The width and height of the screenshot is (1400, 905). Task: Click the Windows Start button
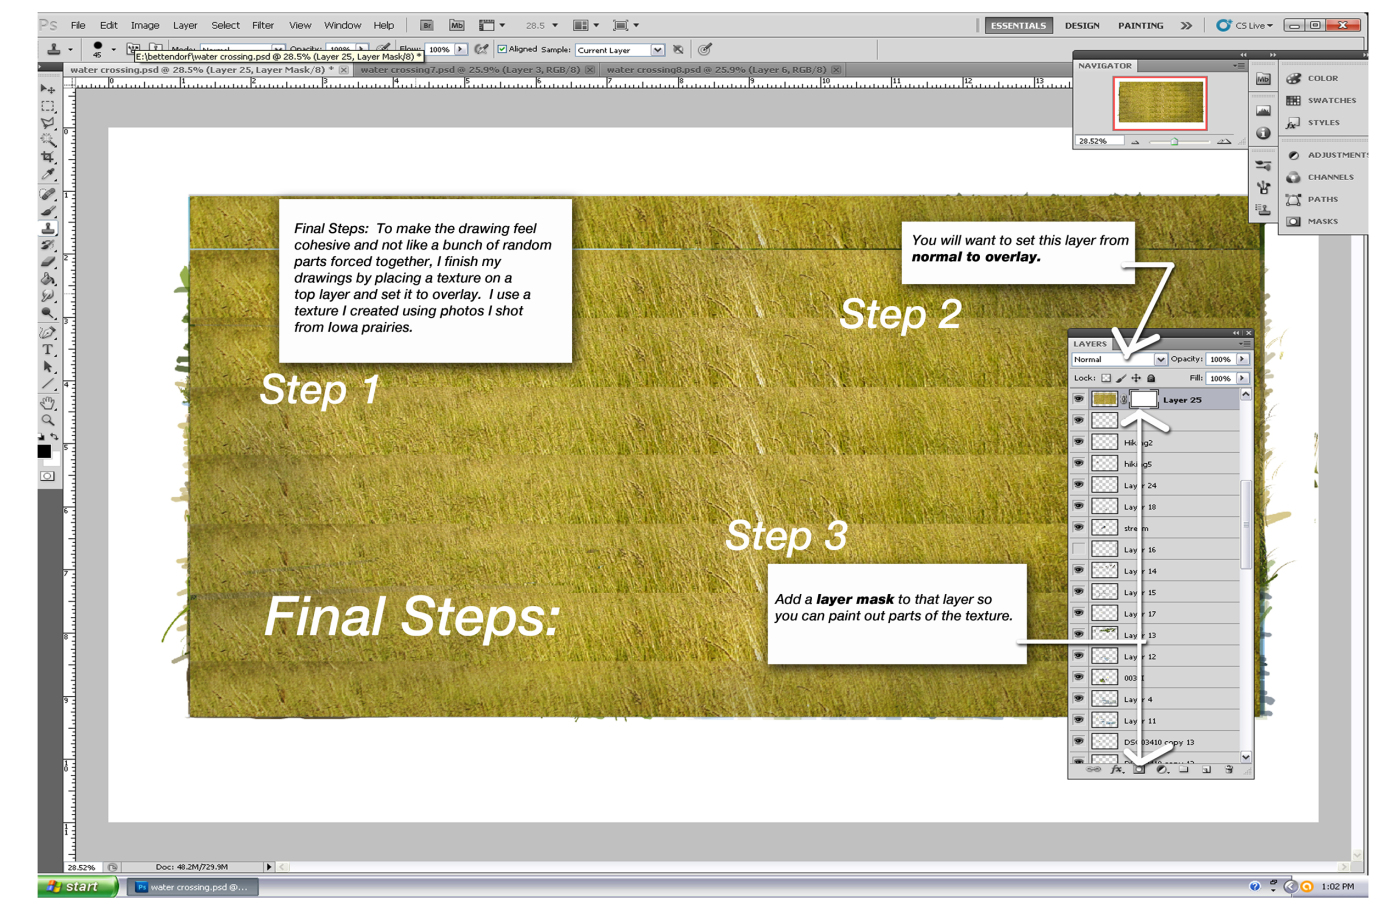(x=76, y=887)
